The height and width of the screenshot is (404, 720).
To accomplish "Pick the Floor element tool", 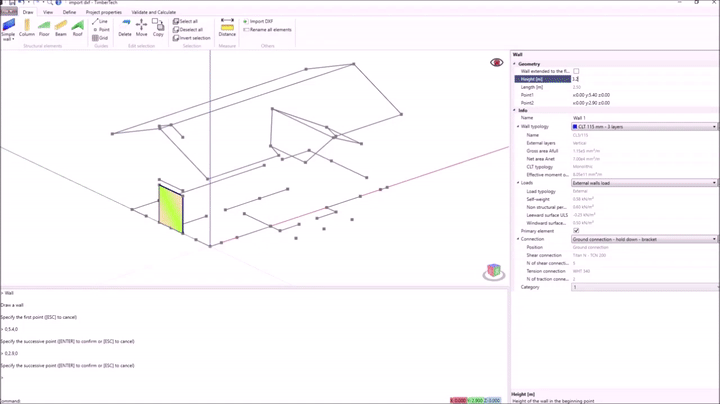I will (x=44, y=27).
